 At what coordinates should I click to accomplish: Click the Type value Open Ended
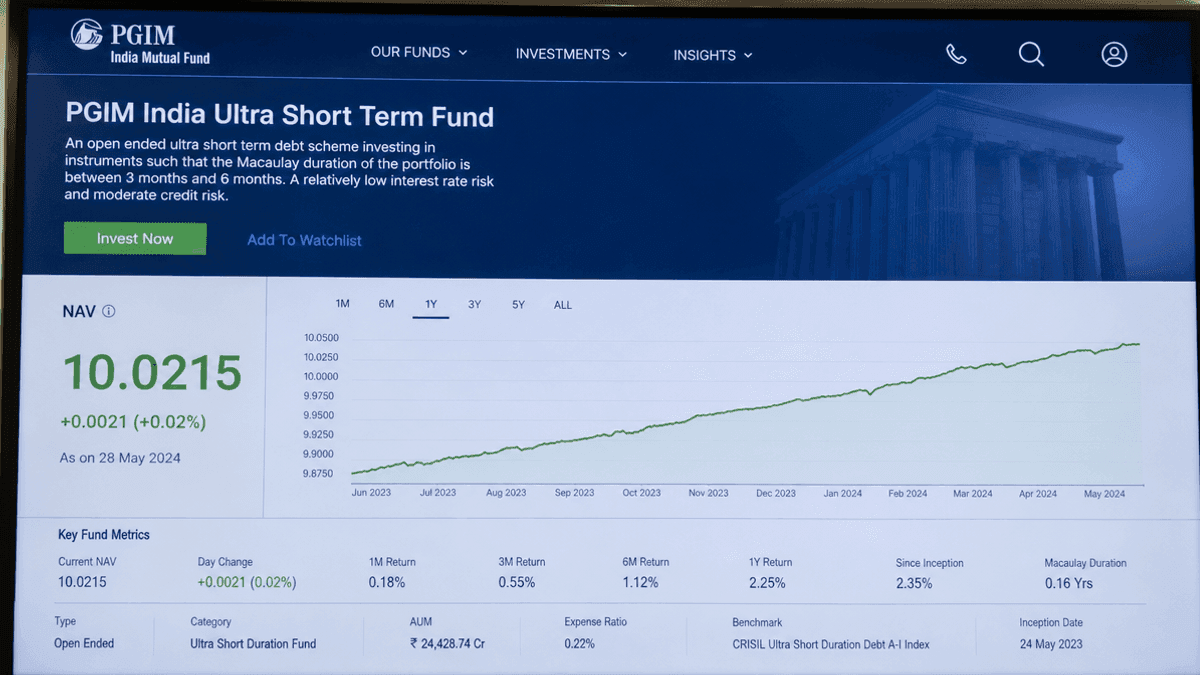tap(84, 643)
